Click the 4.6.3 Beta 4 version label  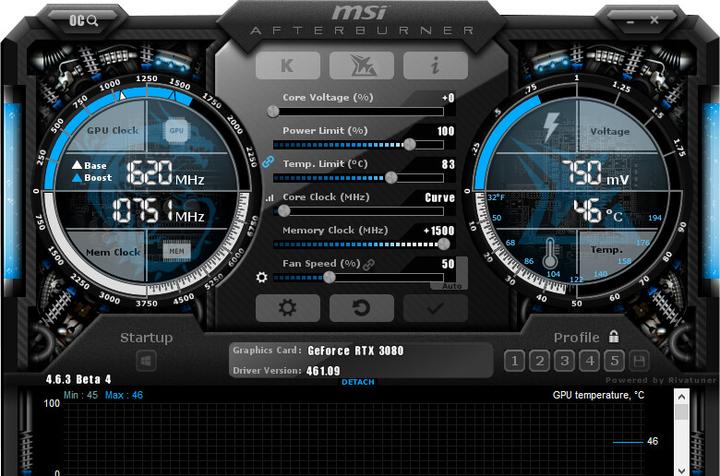[79, 380]
